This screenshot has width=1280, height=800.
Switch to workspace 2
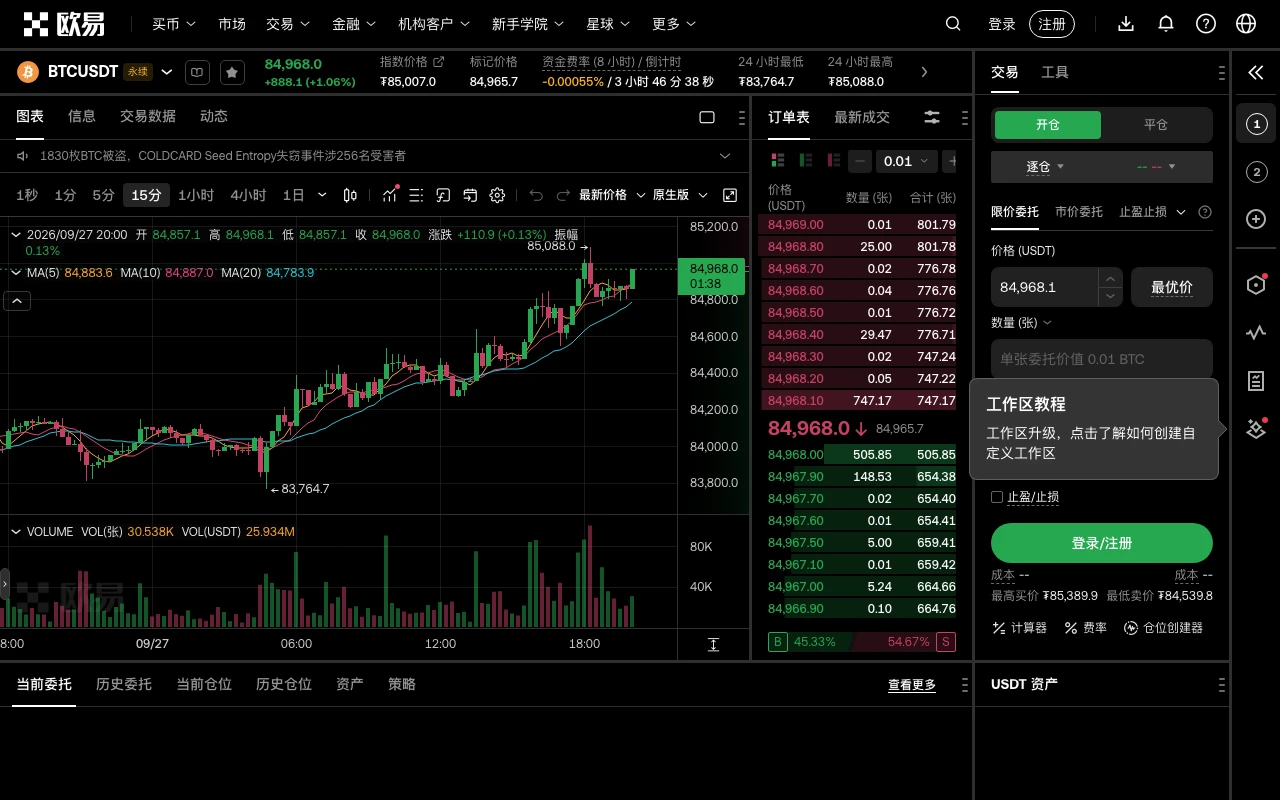click(x=1257, y=172)
